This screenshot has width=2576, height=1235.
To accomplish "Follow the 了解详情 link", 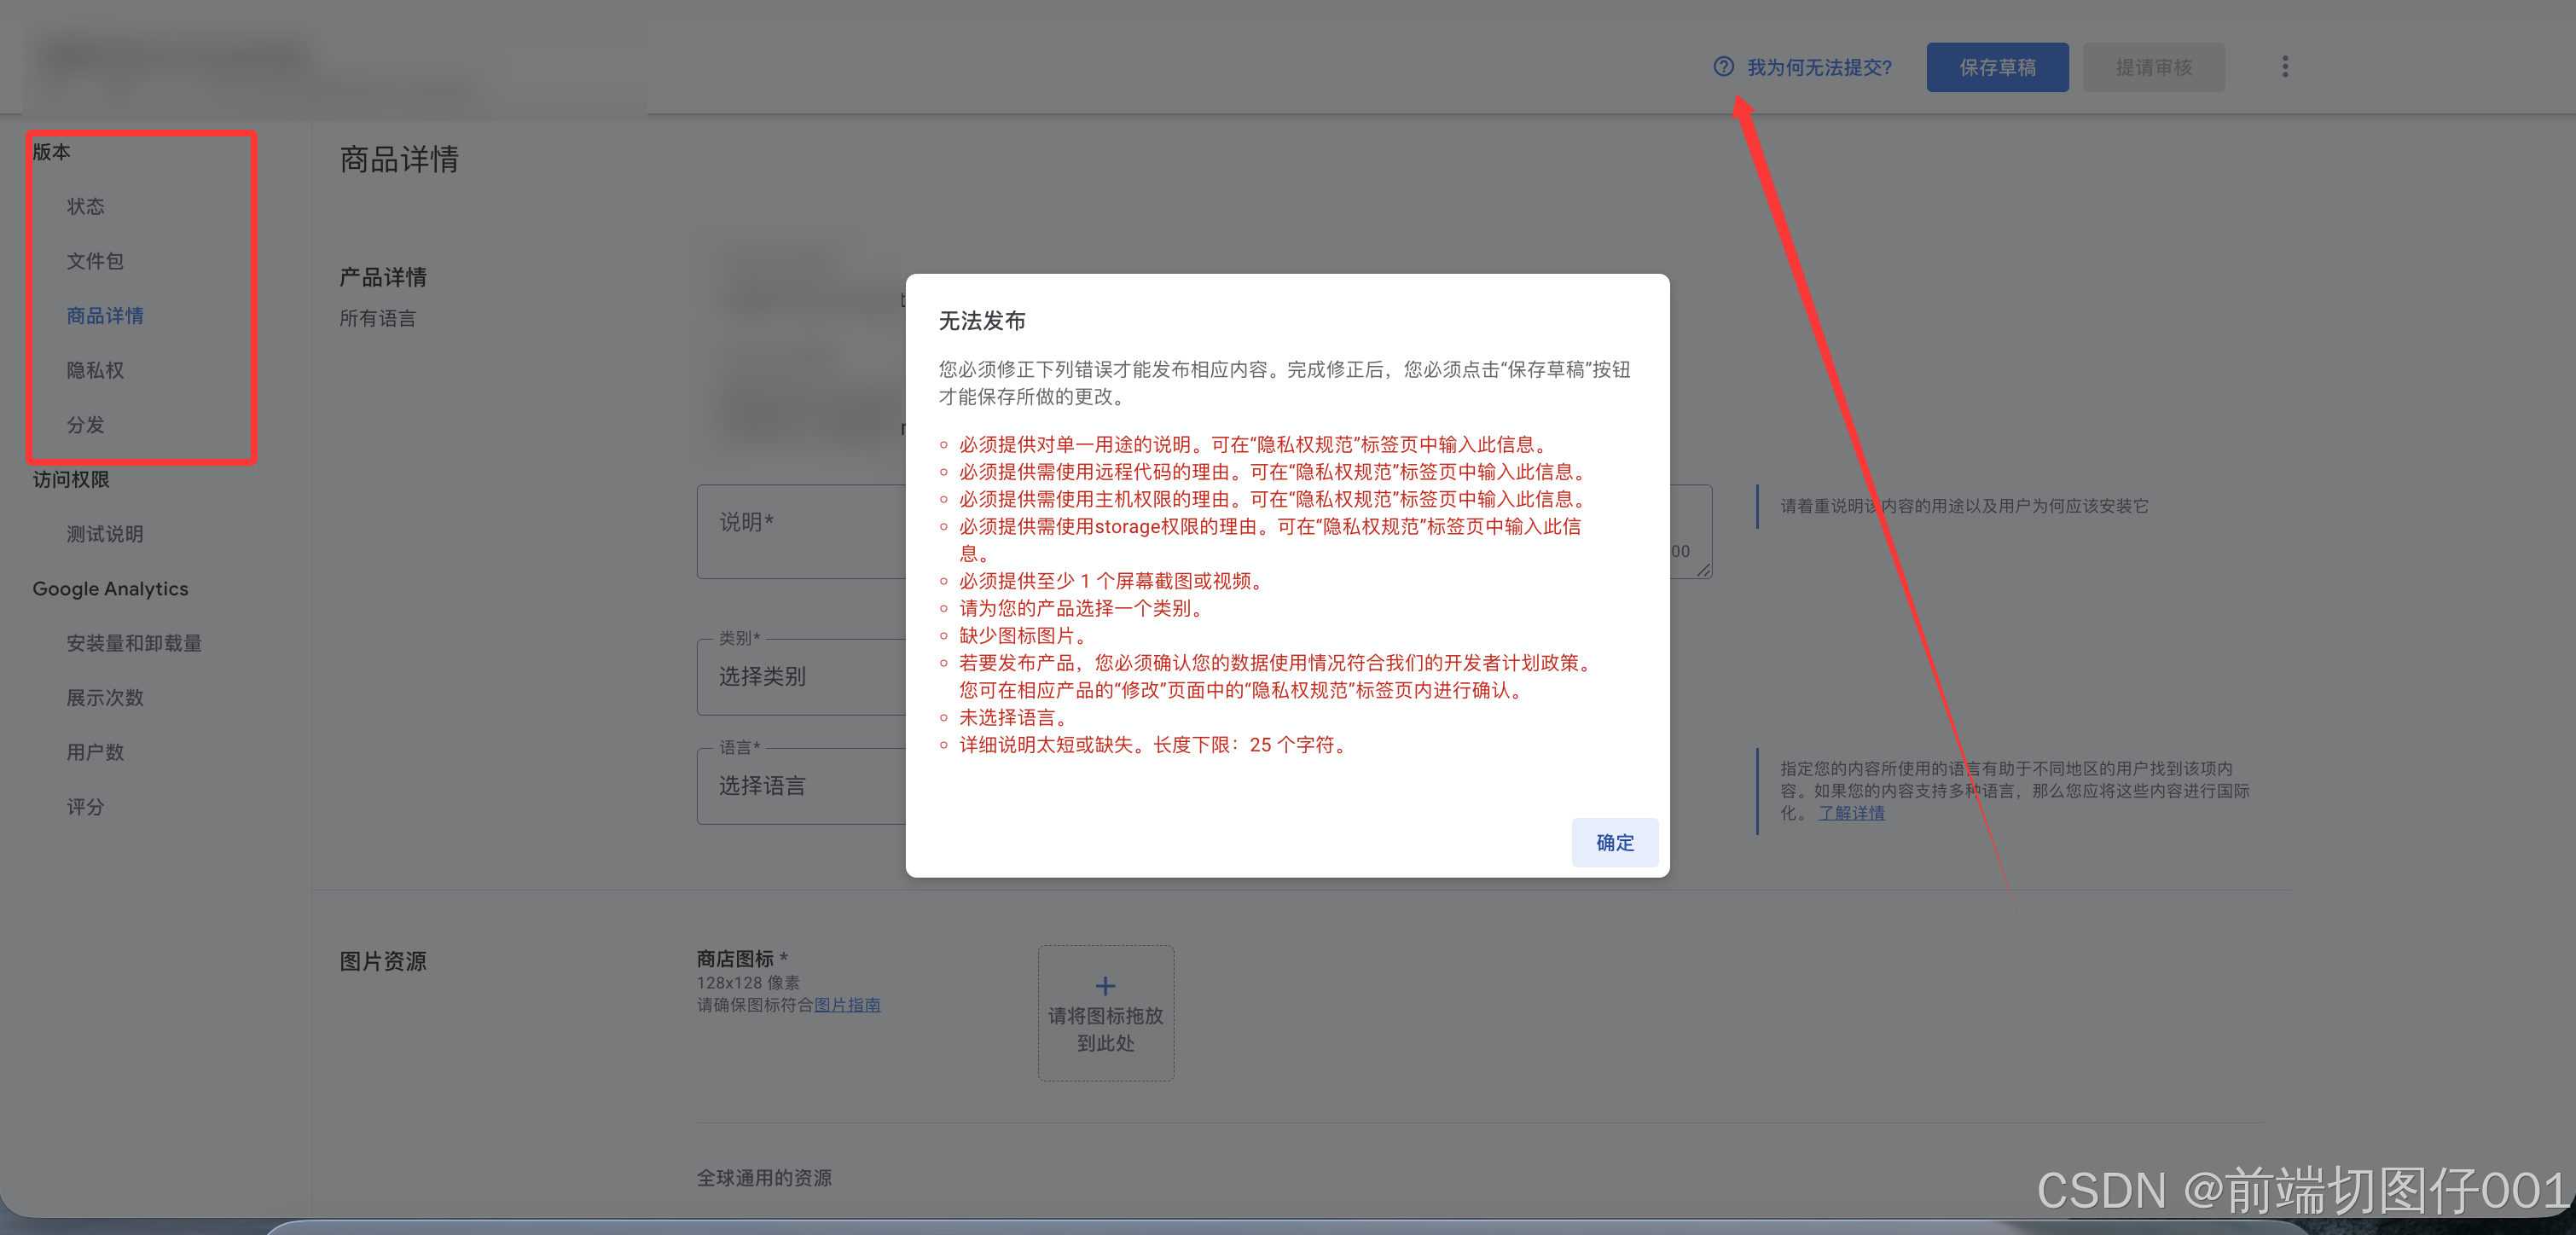I will (x=1851, y=813).
